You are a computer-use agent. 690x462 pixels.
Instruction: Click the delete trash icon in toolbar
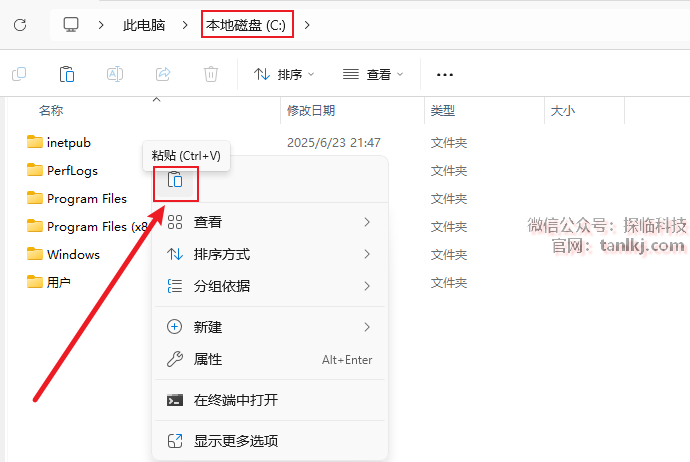click(x=211, y=74)
